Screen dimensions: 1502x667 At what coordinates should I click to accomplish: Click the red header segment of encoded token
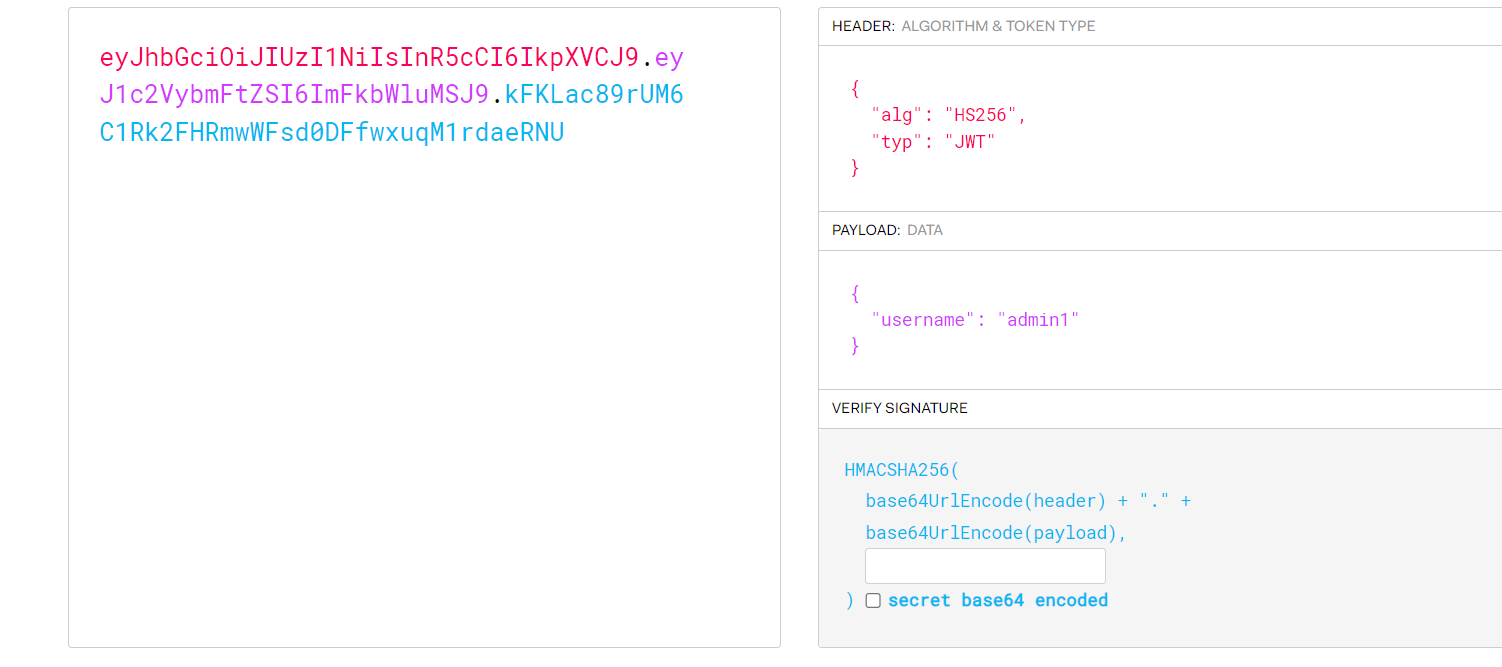[x=369, y=58]
